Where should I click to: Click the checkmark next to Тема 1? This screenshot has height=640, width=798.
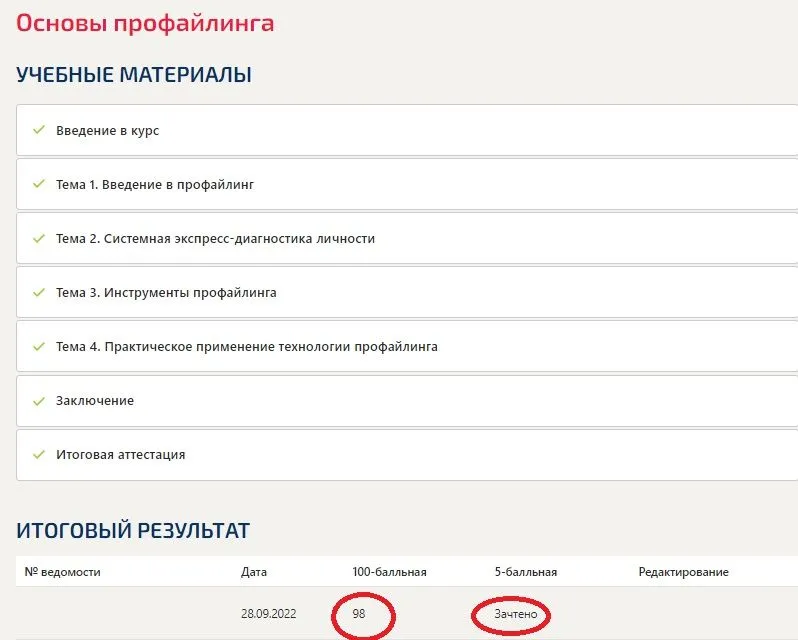click(39, 184)
